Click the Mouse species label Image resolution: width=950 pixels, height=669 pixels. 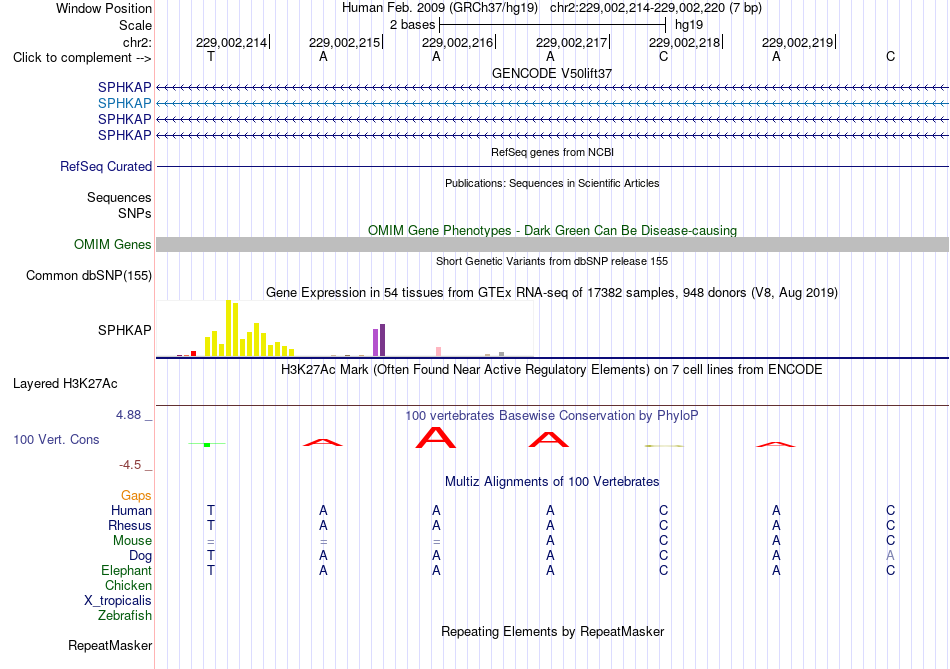coord(132,541)
